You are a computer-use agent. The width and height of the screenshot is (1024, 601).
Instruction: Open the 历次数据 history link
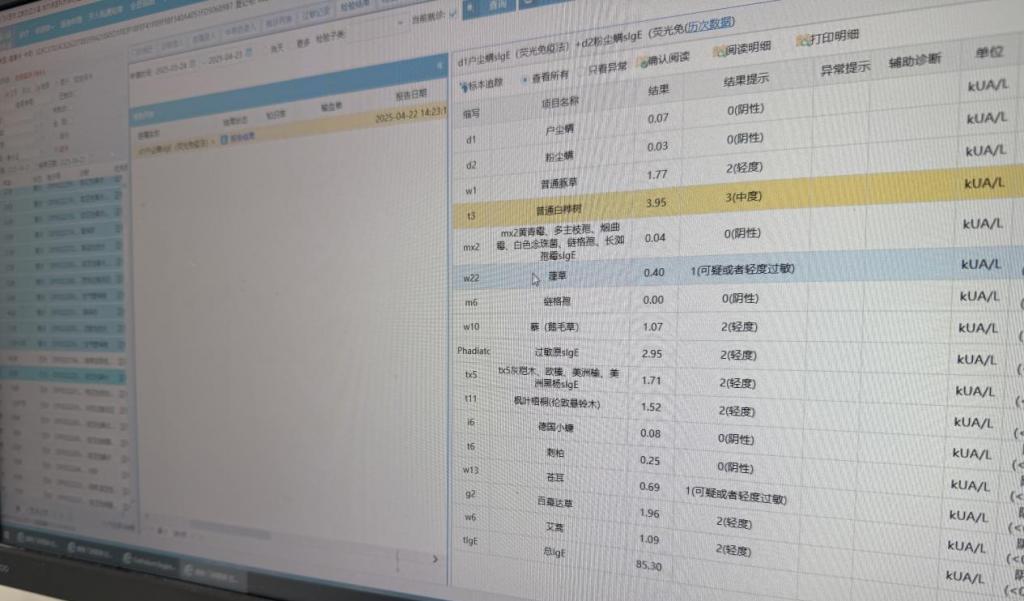coord(711,25)
